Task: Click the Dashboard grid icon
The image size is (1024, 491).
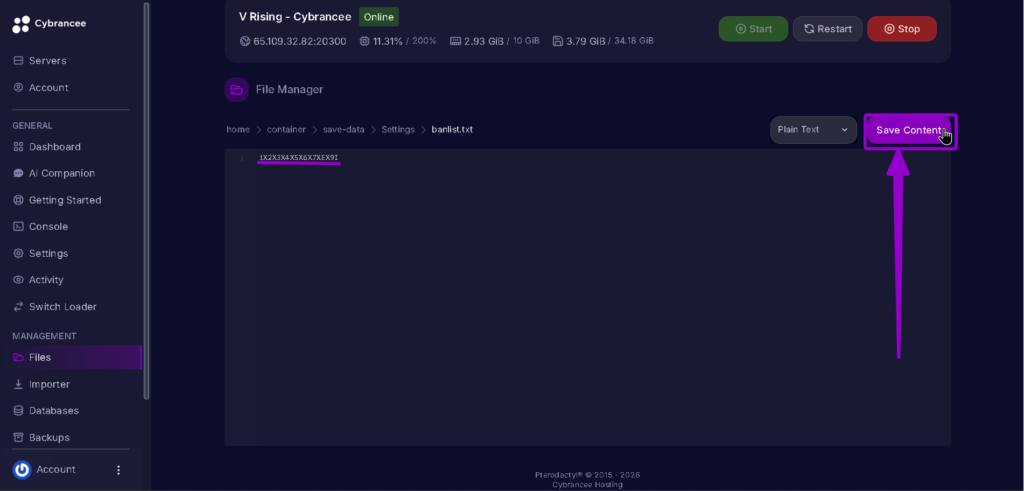Action: [x=18, y=147]
